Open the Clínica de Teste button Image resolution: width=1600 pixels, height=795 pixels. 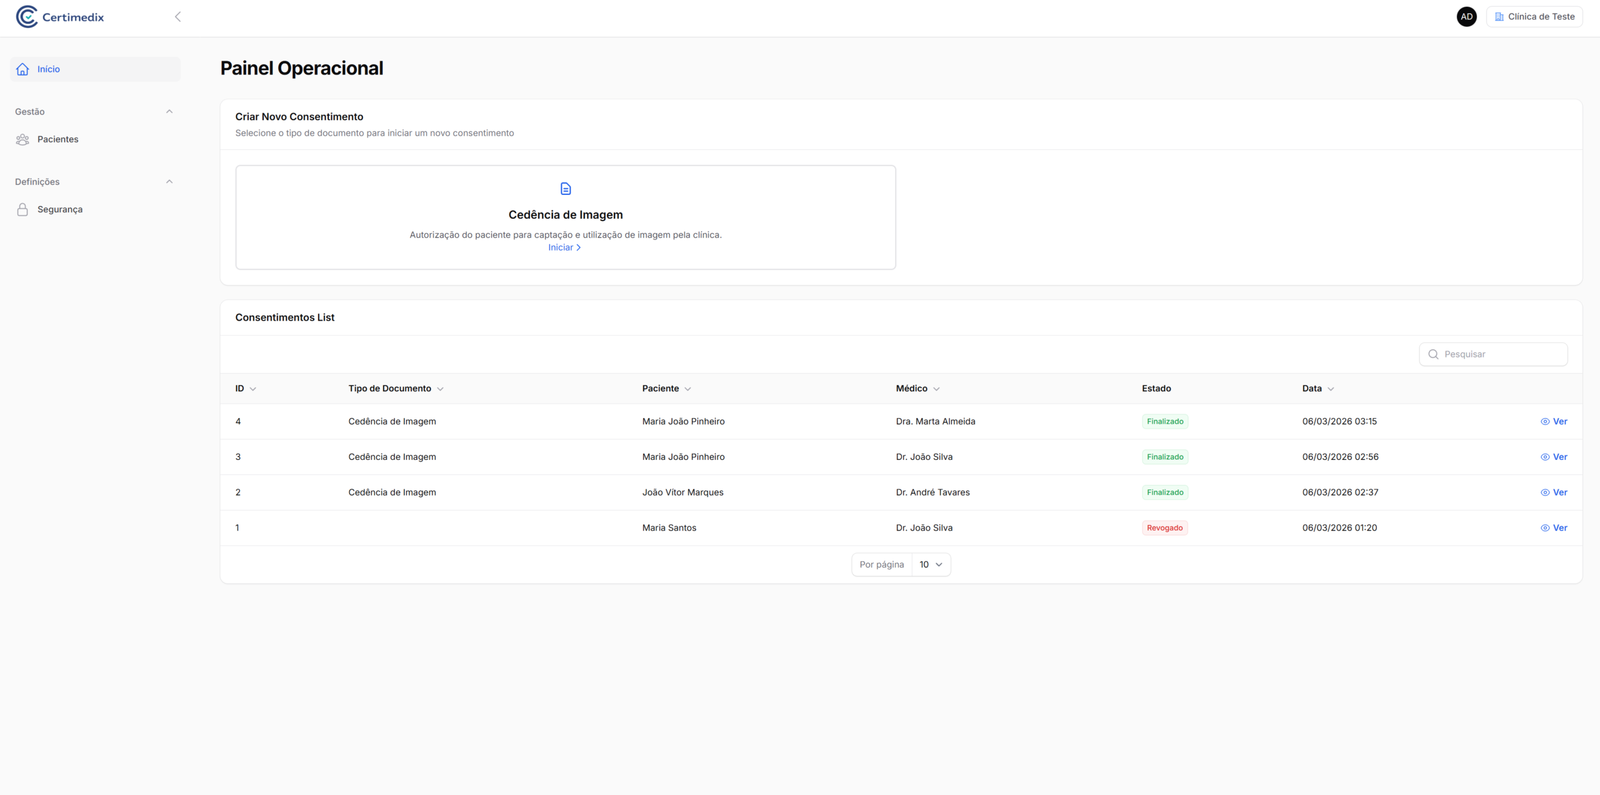pos(1534,17)
